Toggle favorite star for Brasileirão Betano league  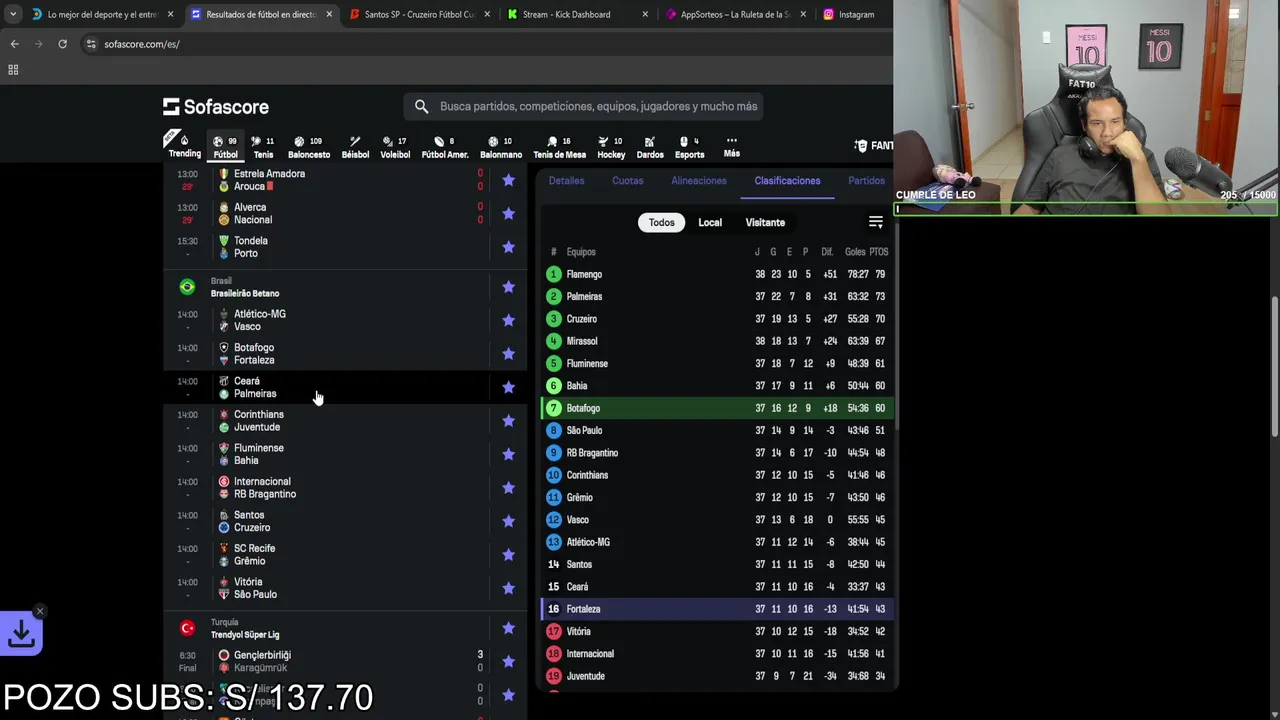(508, 287)
